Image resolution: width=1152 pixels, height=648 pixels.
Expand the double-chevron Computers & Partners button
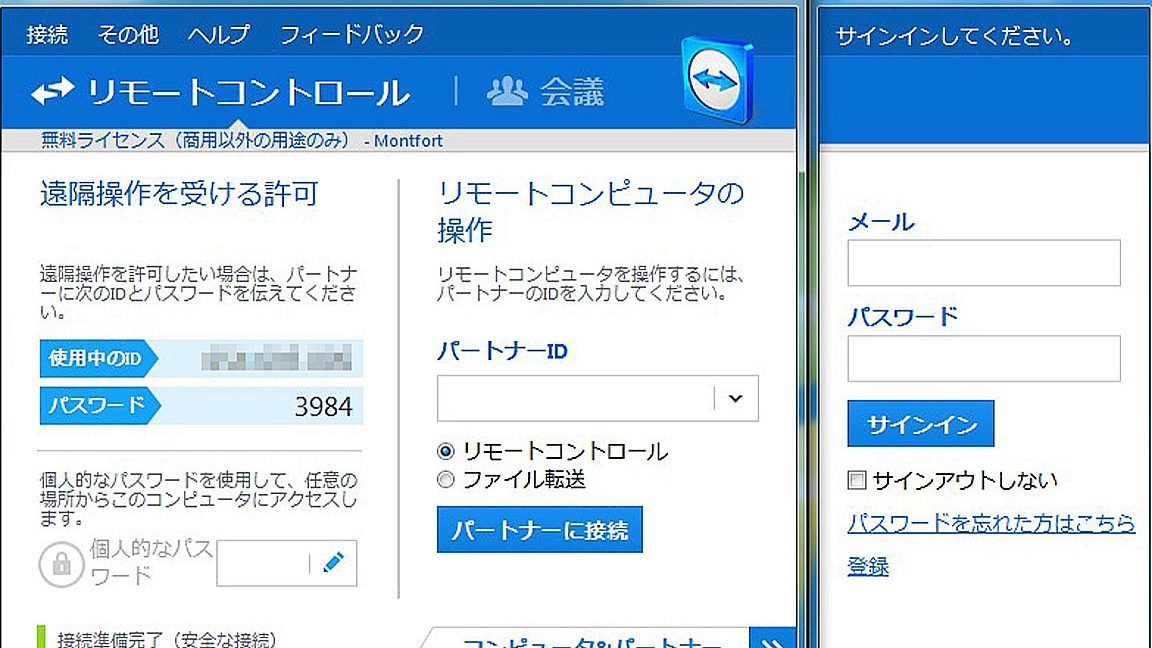[x=772, y=639]
